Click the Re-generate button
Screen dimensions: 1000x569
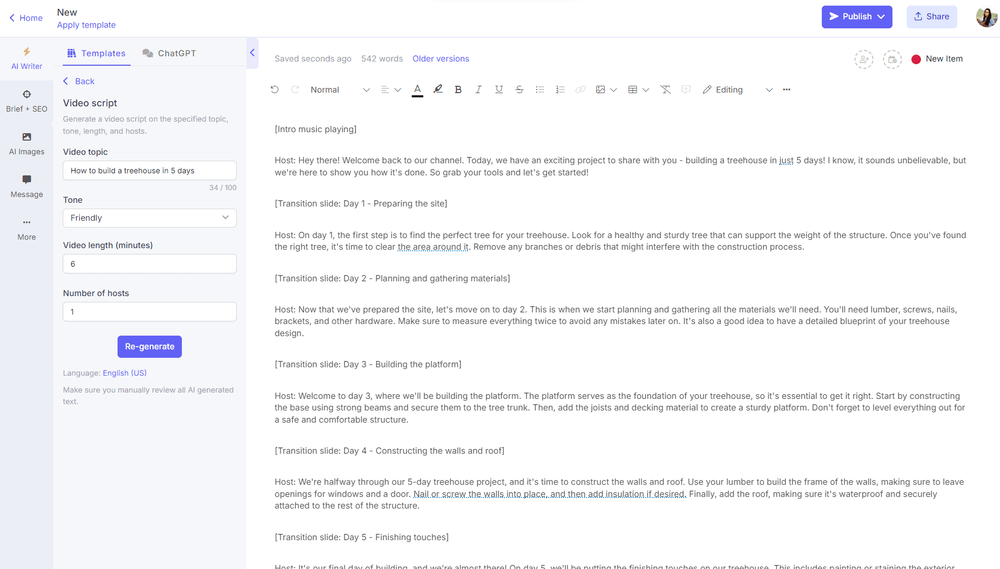149,347
